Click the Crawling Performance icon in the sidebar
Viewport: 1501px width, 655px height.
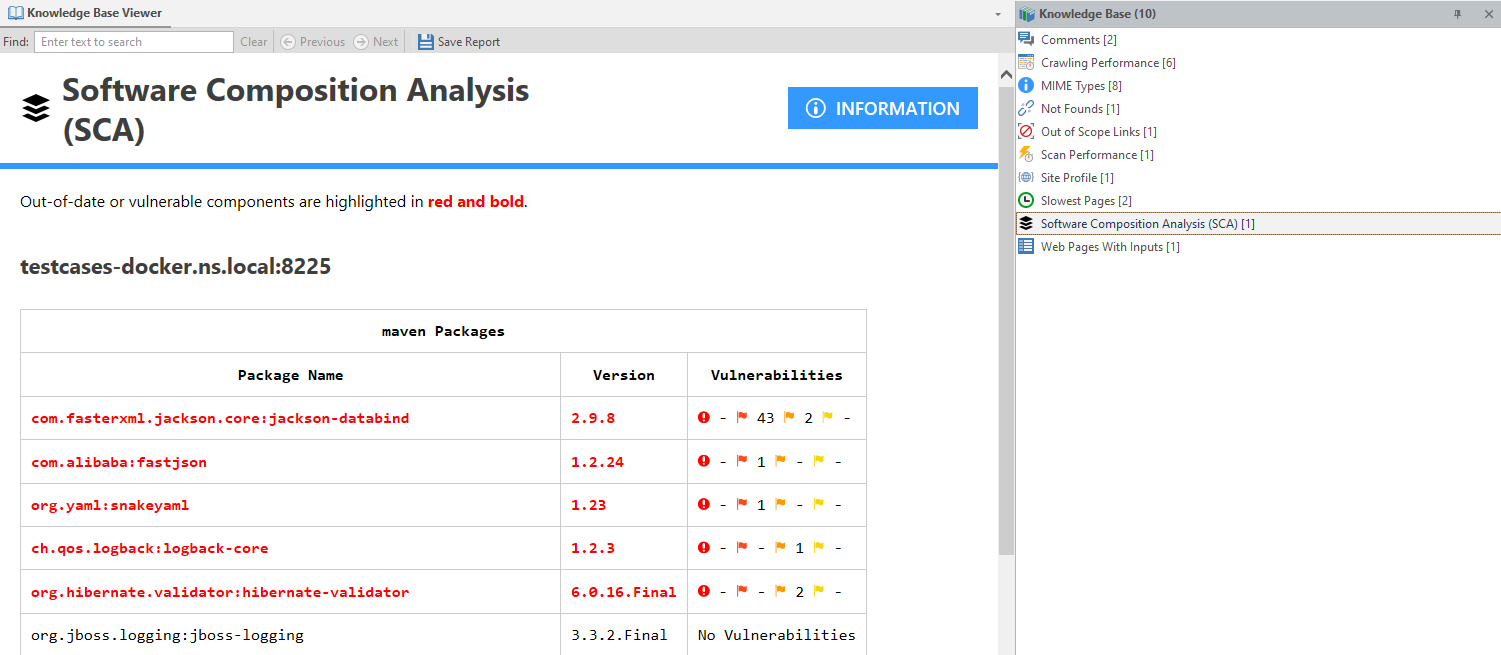(1026, 62)
